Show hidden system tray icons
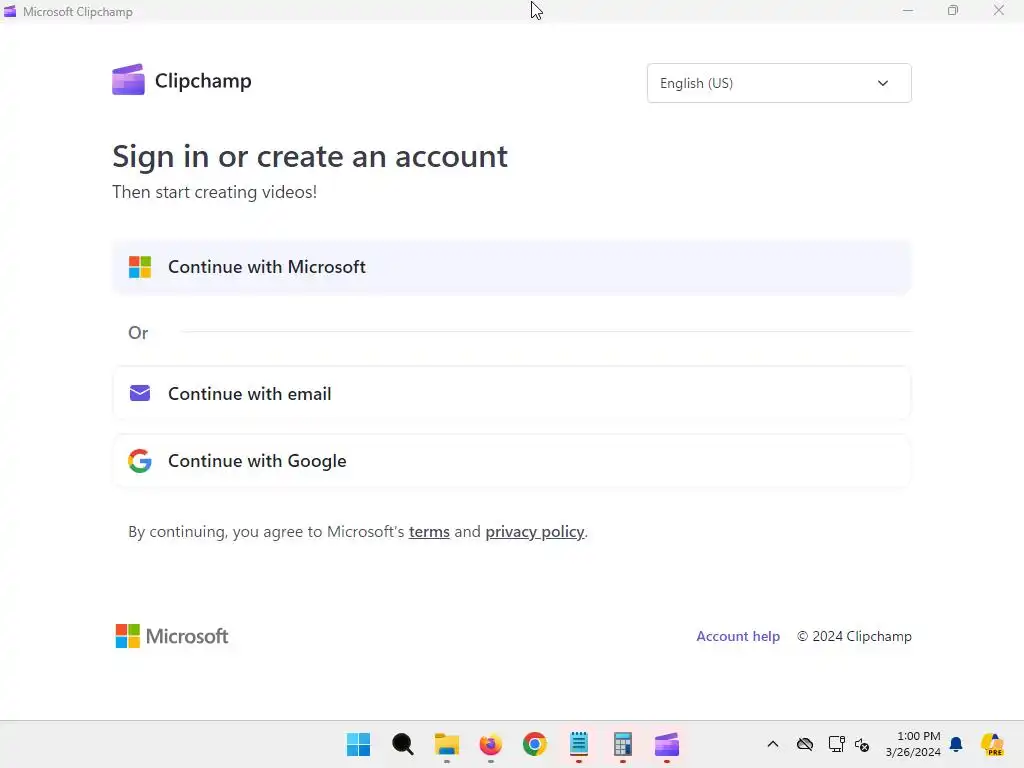The height and width of the screenshot is (768, 1024). point(773,744)
